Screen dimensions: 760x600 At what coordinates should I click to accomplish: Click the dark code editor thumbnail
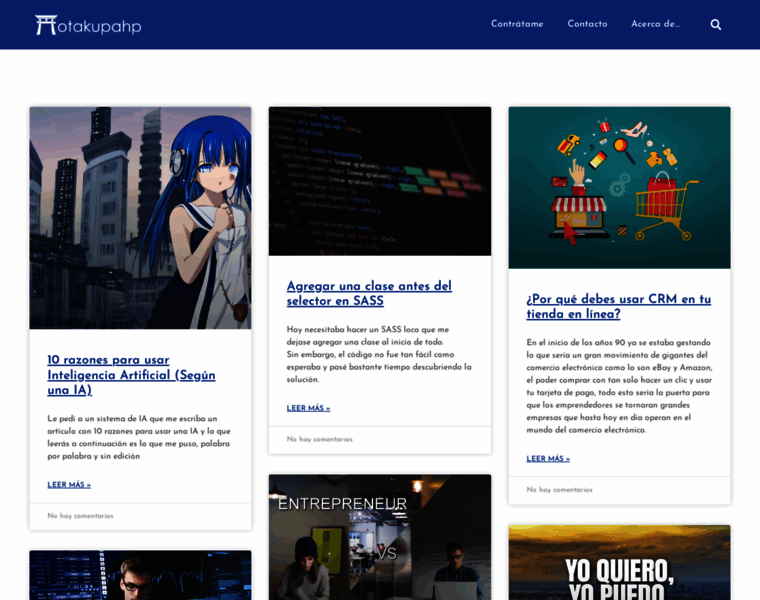coord(380,181)
